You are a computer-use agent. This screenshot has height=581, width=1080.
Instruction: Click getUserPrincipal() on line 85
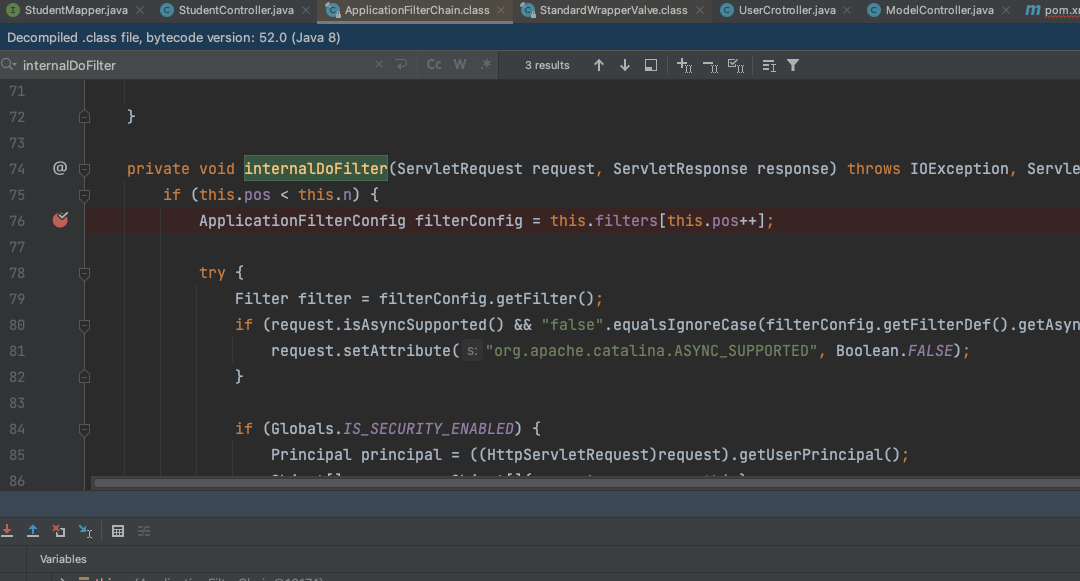[x=819, y=455]
